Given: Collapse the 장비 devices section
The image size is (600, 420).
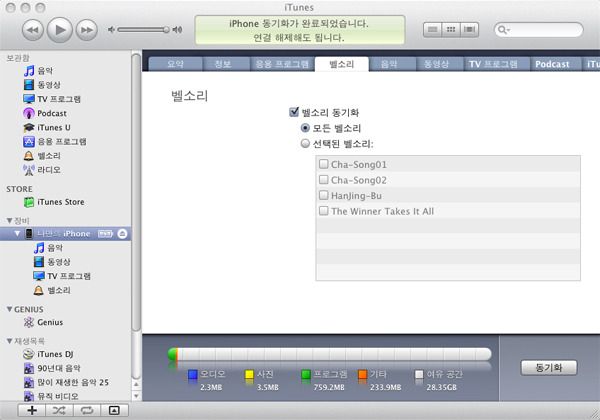Looking at the screenshot, I should 10,220.
